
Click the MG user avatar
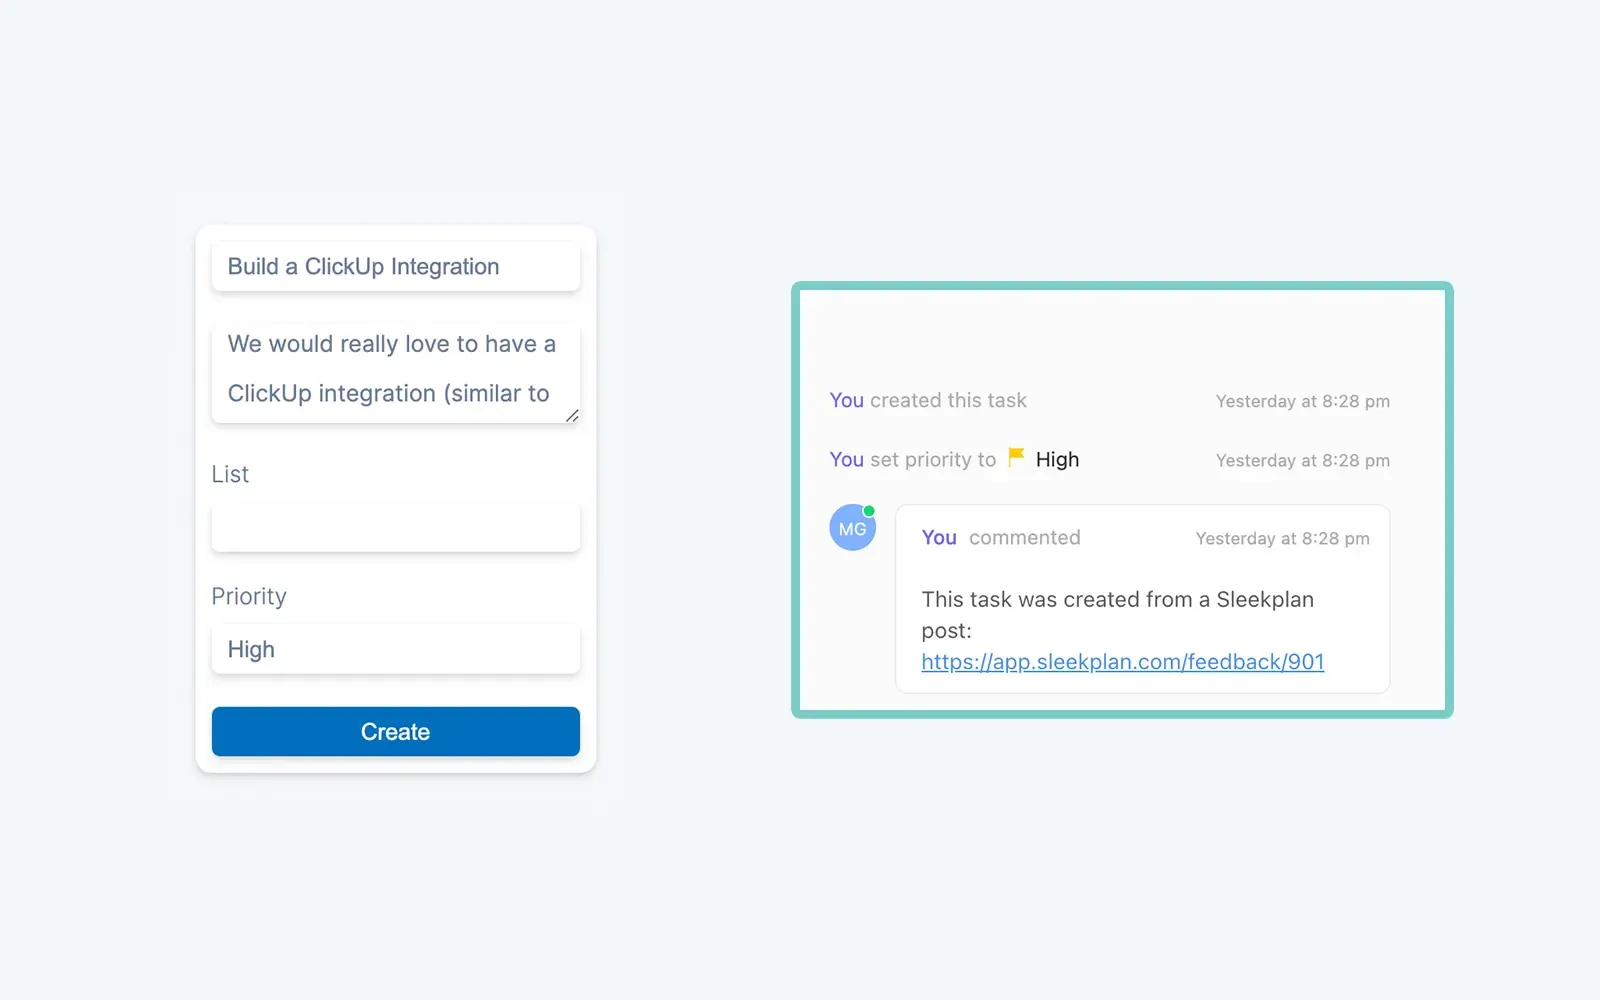852,528
